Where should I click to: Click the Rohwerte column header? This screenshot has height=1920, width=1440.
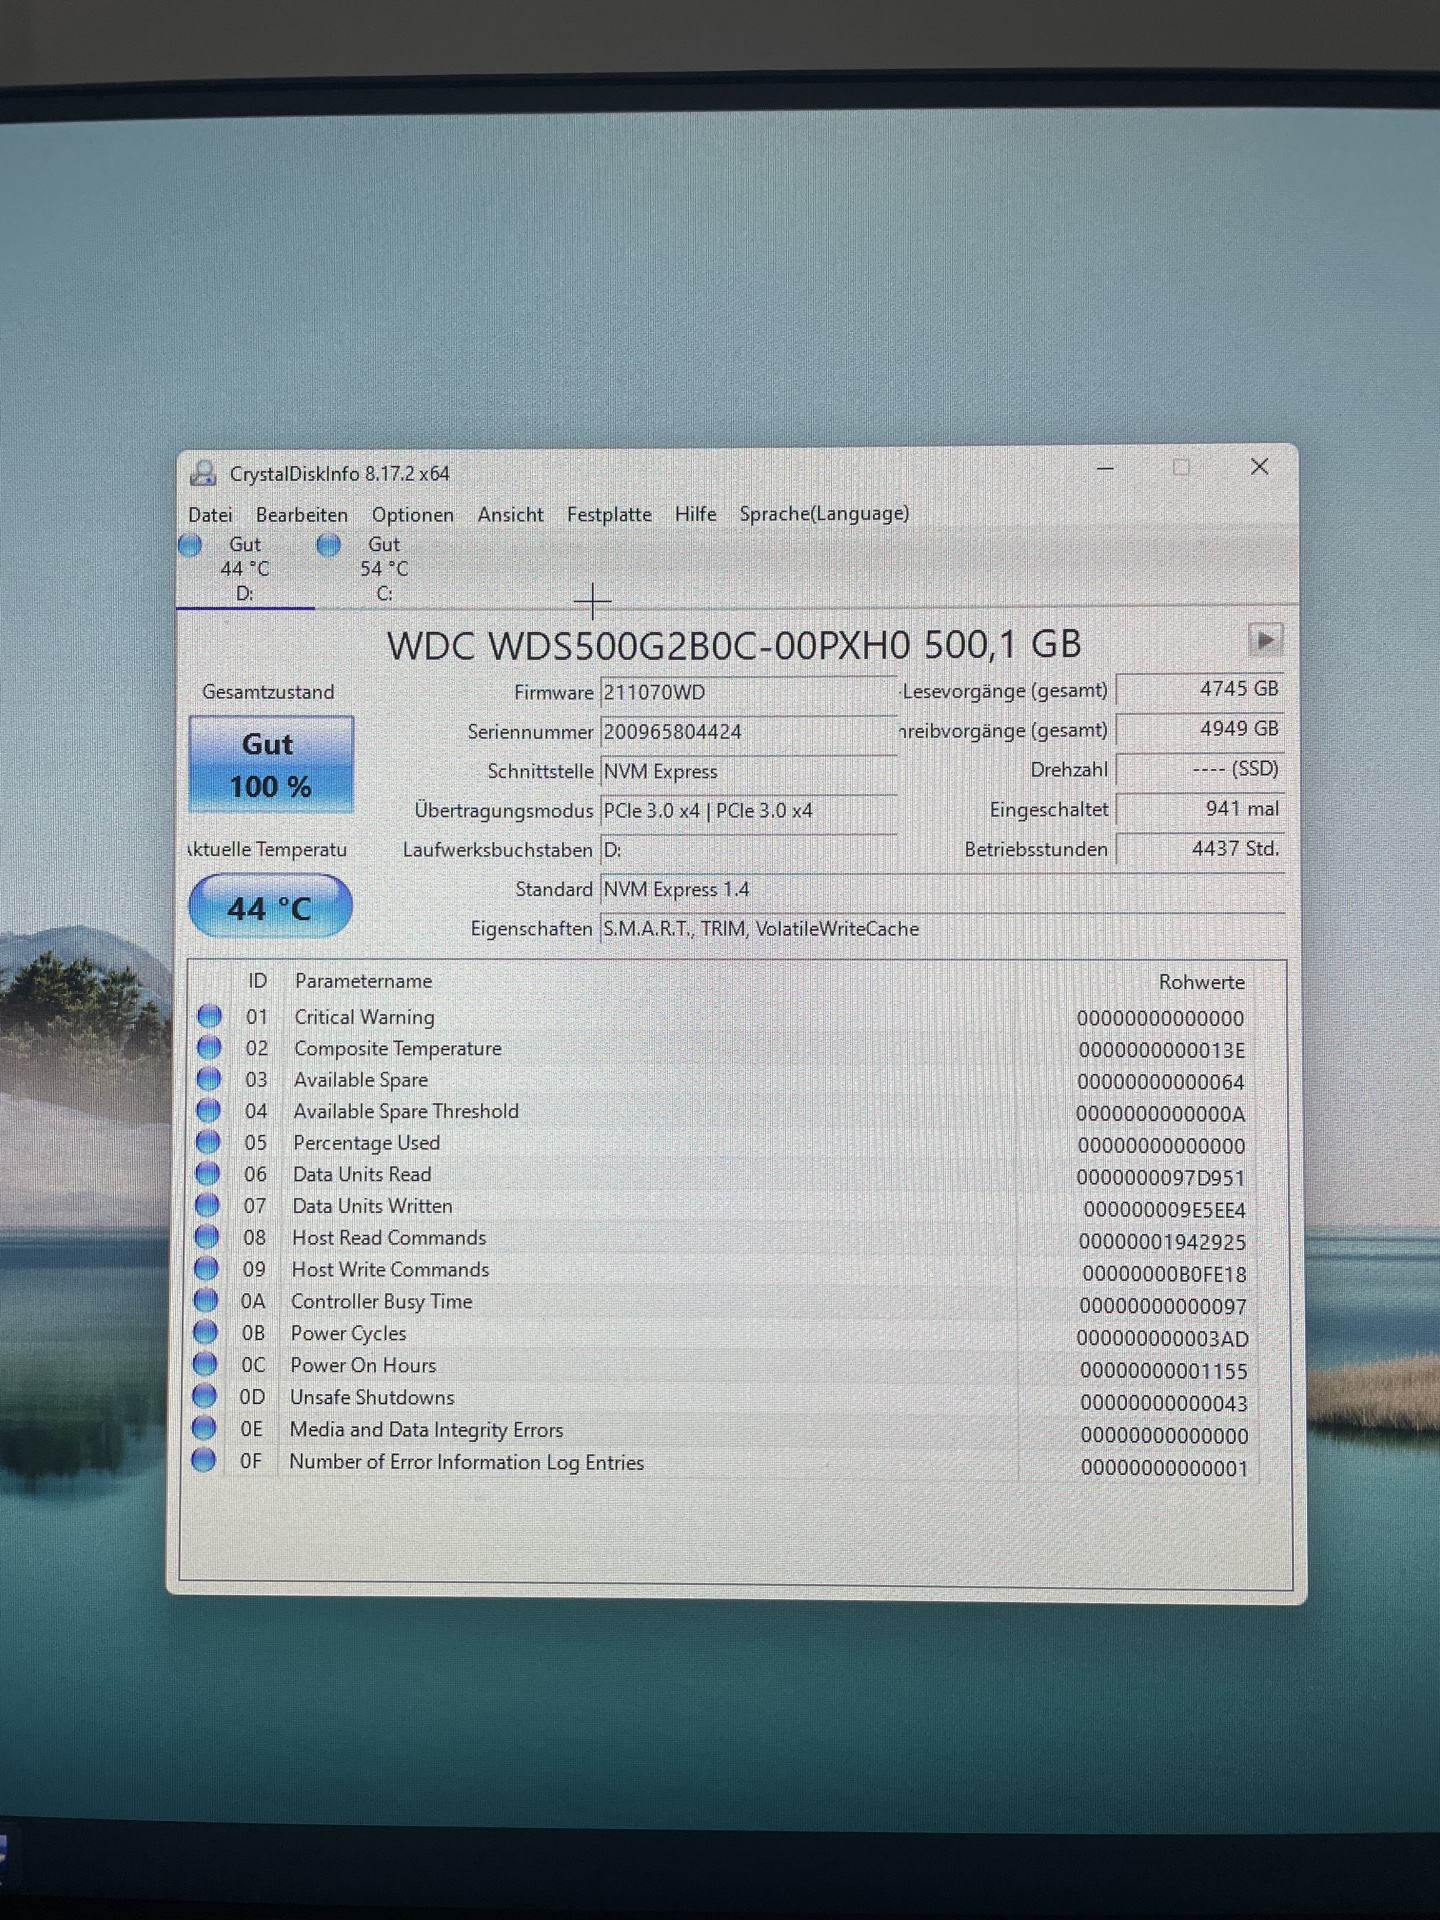pos(1202,982)
